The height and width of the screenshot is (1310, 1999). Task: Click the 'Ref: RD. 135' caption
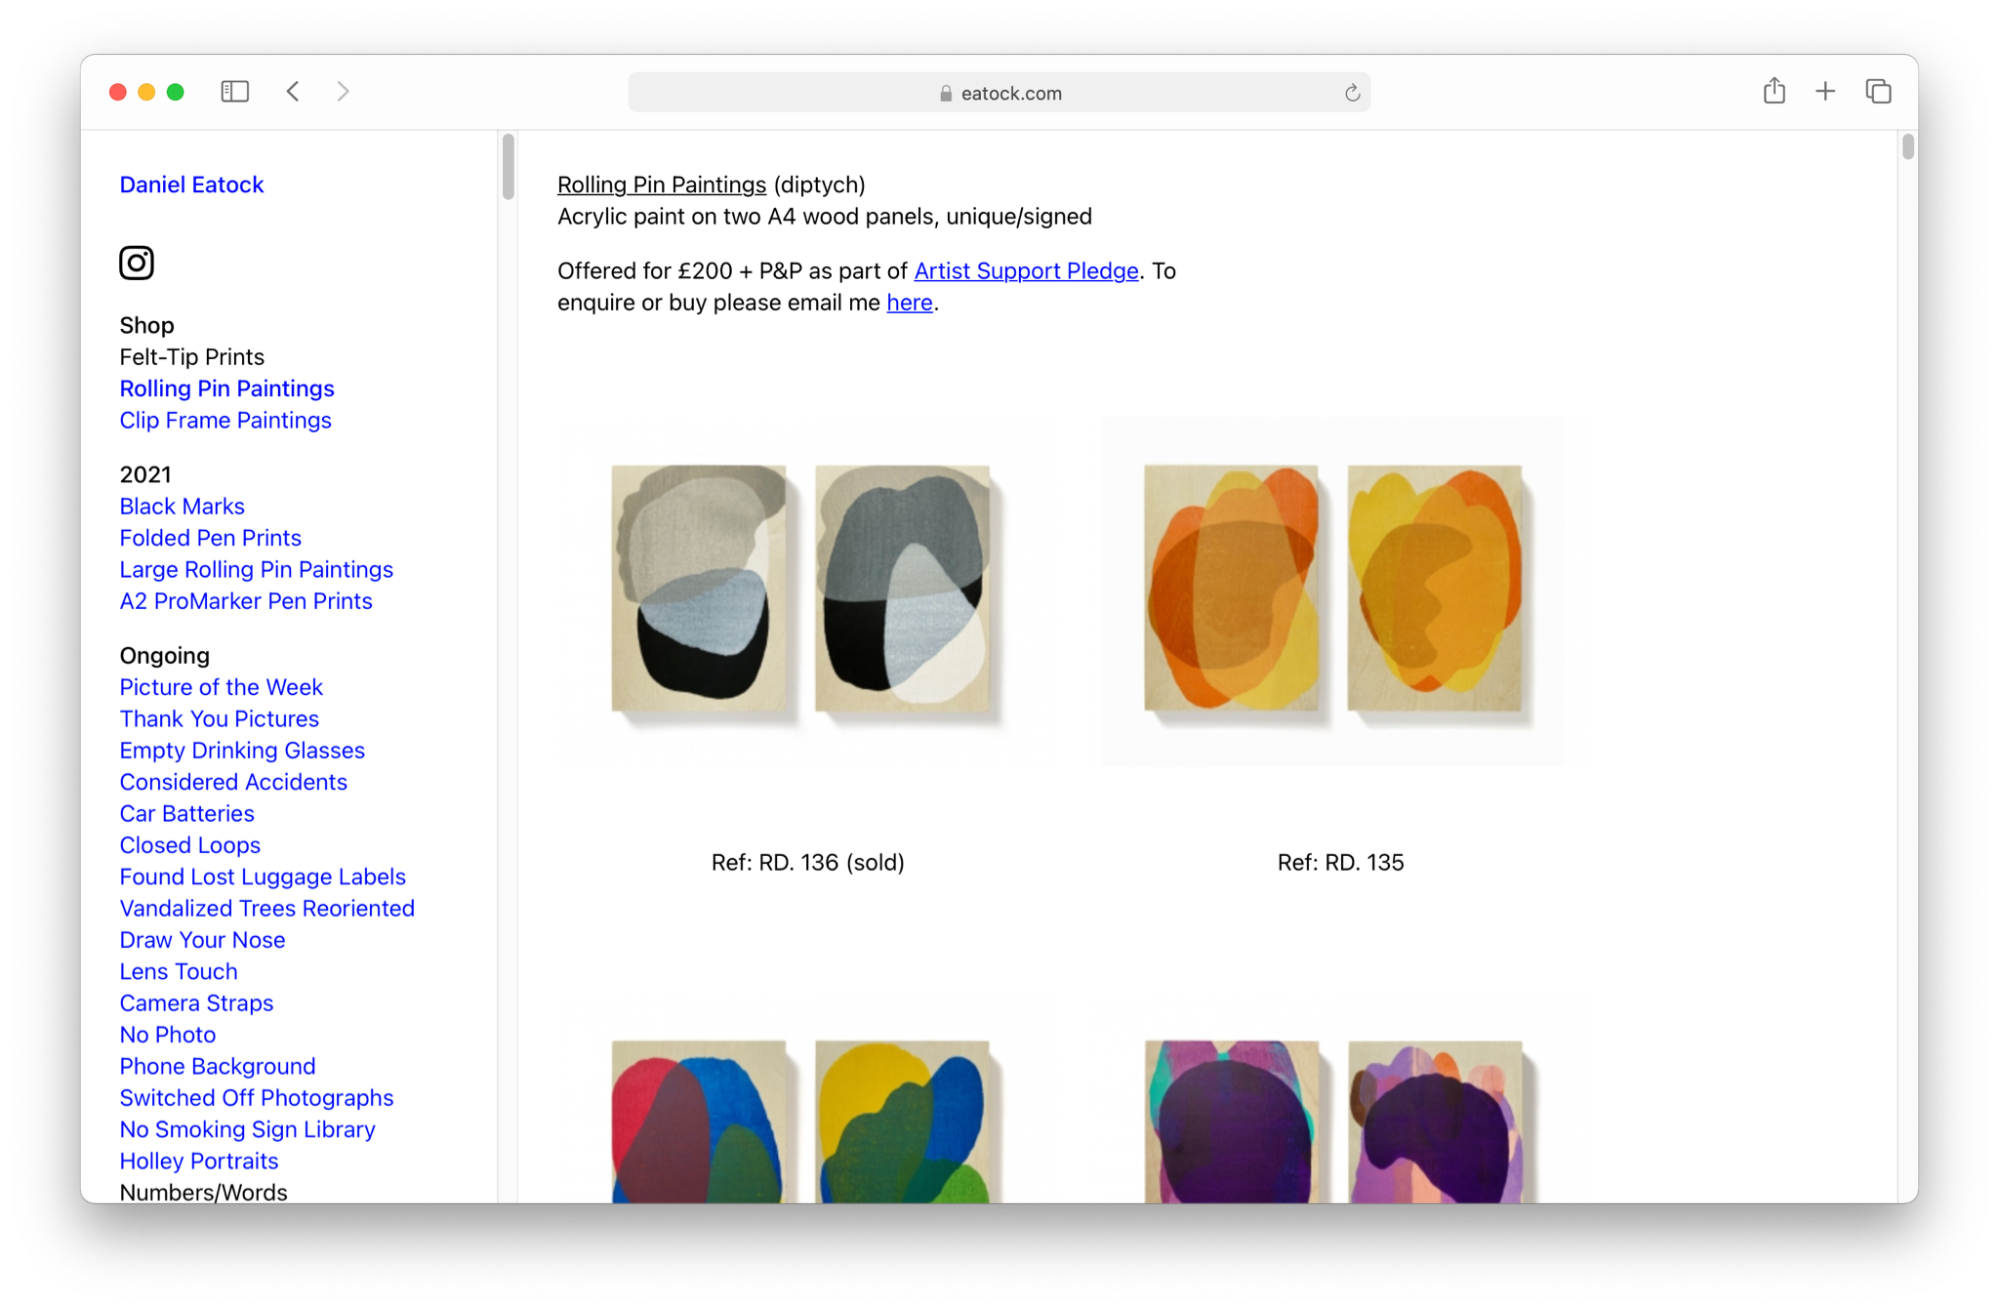tap(1340, 863)
